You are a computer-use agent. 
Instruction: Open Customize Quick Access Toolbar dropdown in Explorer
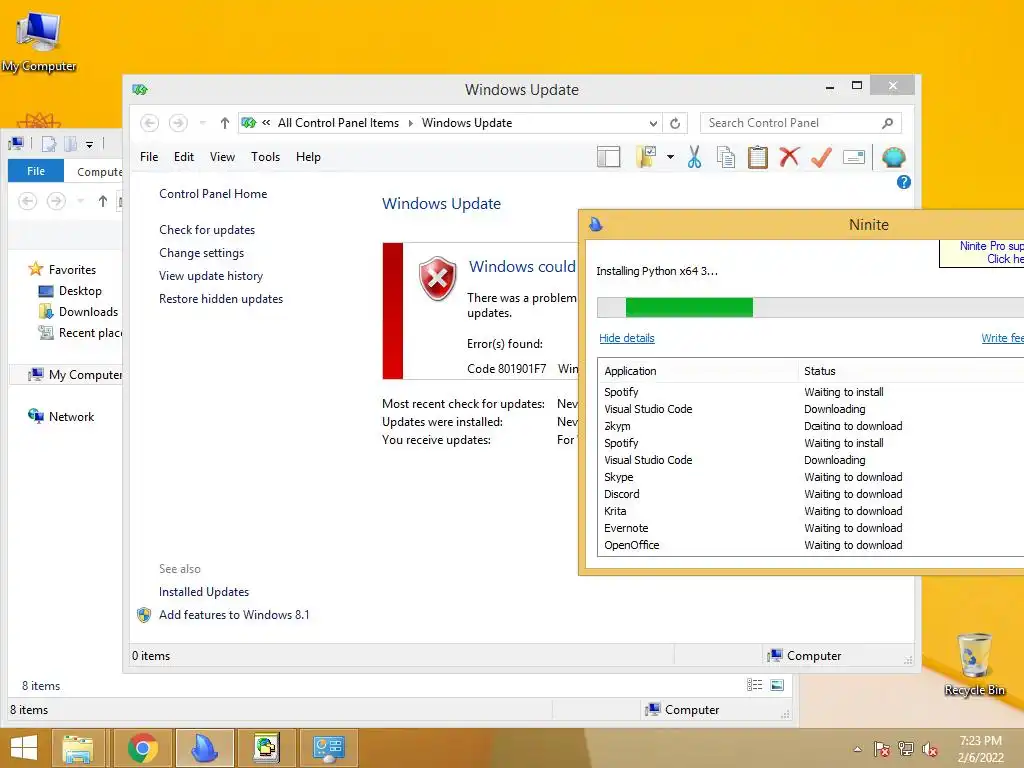point(89,144)
